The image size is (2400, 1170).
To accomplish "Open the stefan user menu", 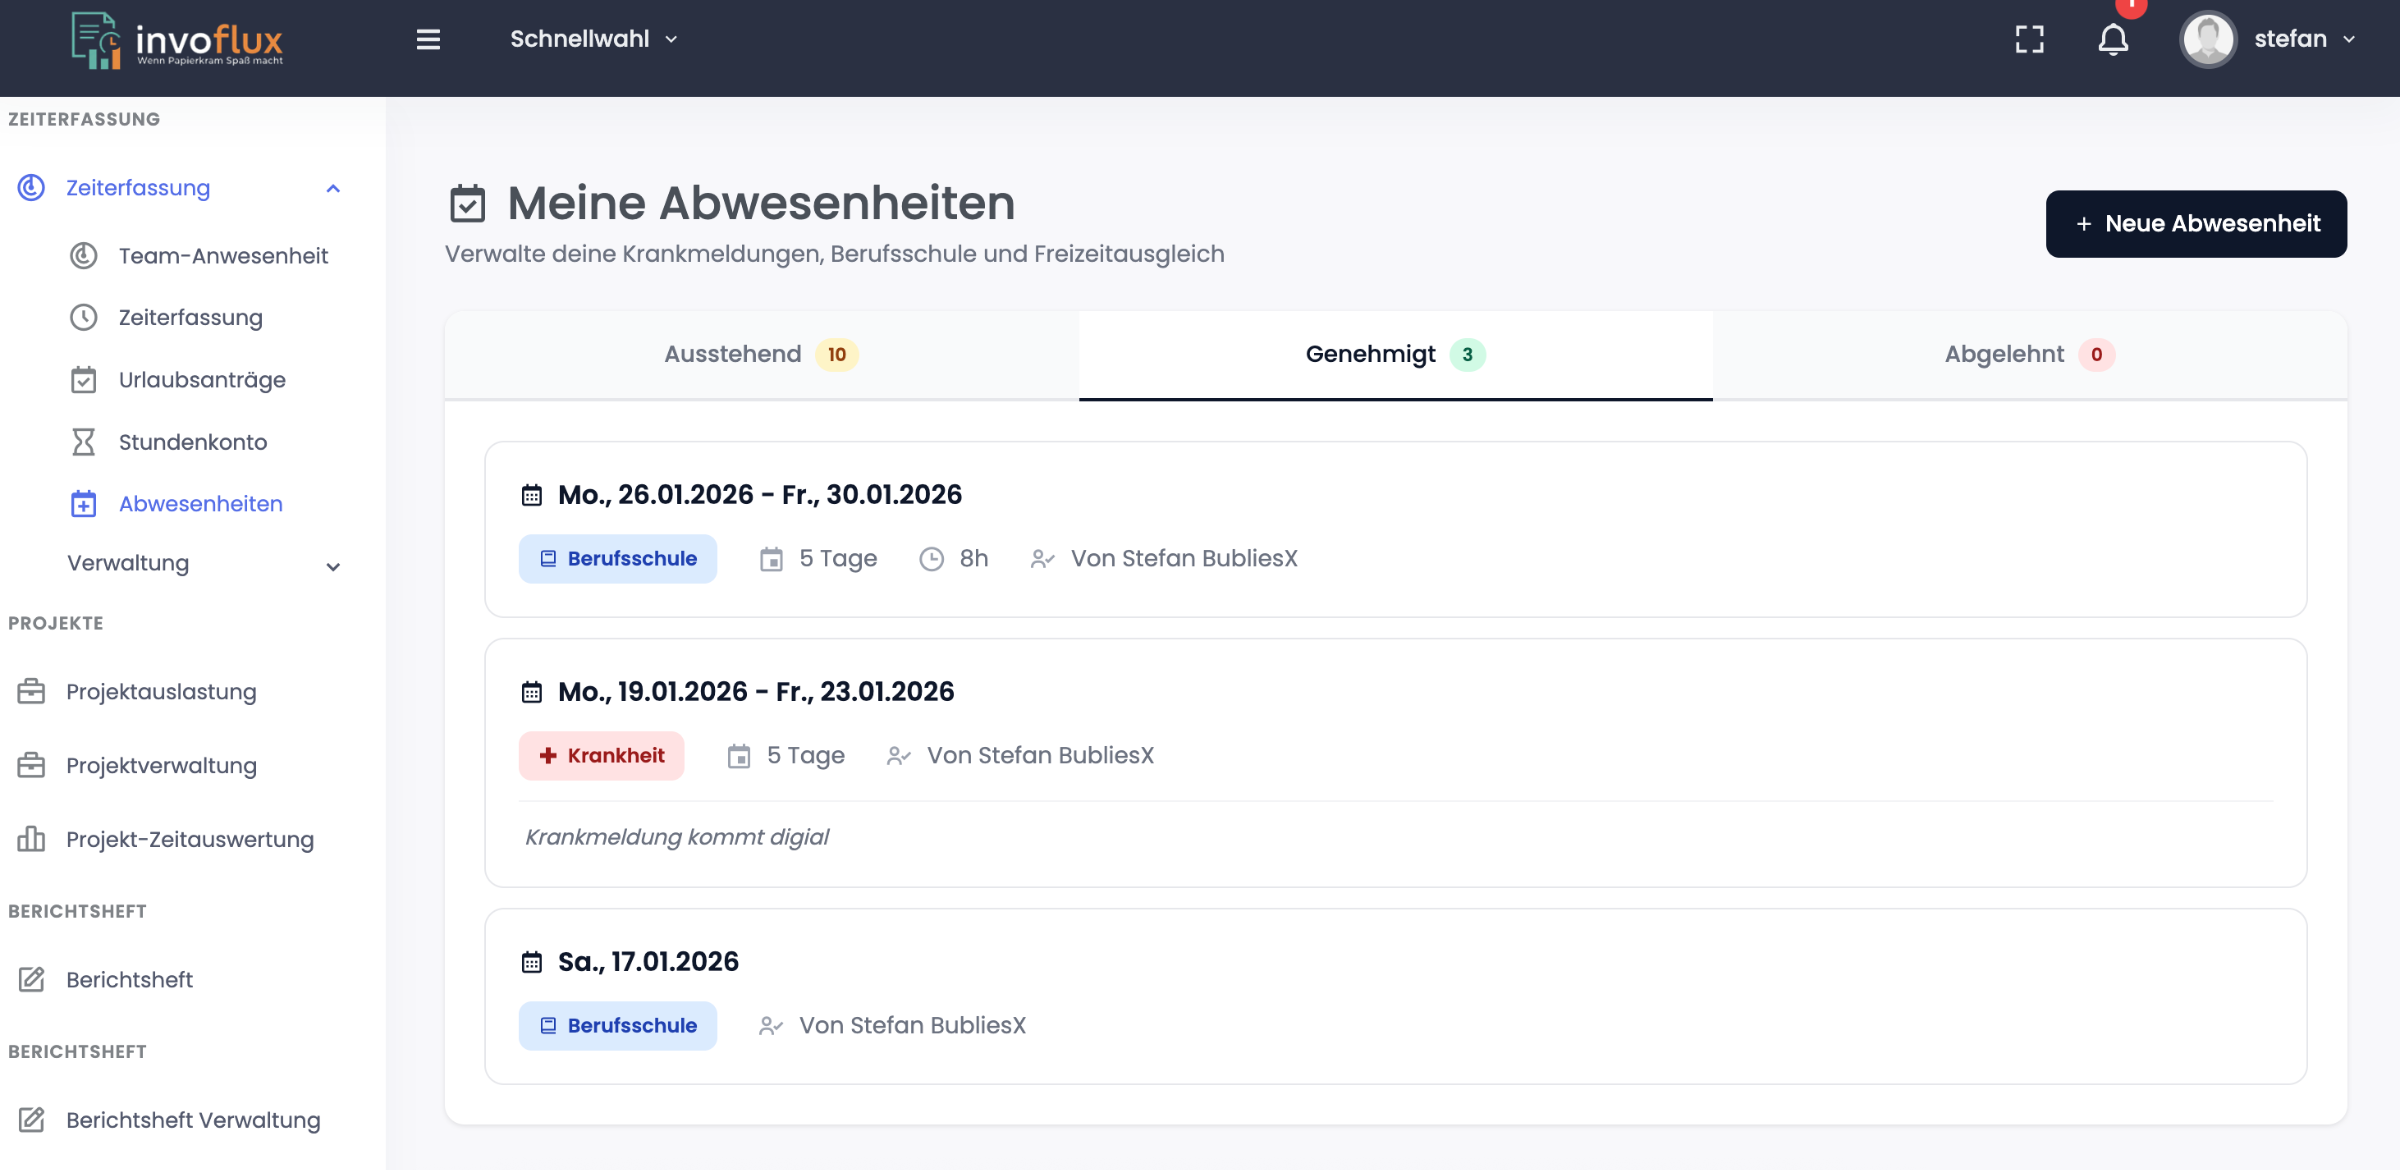I will click(2290, 39).
